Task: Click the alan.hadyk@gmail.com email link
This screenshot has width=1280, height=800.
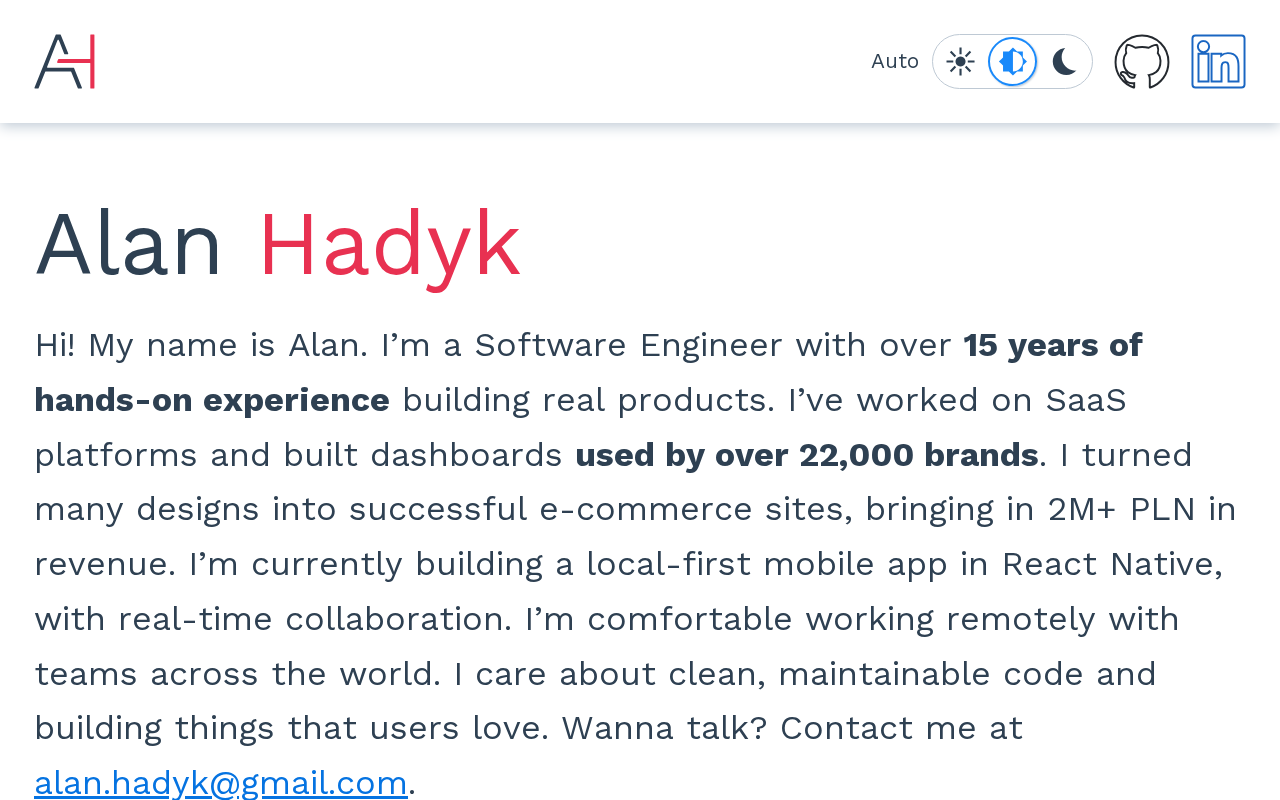Action: point(221,782)
